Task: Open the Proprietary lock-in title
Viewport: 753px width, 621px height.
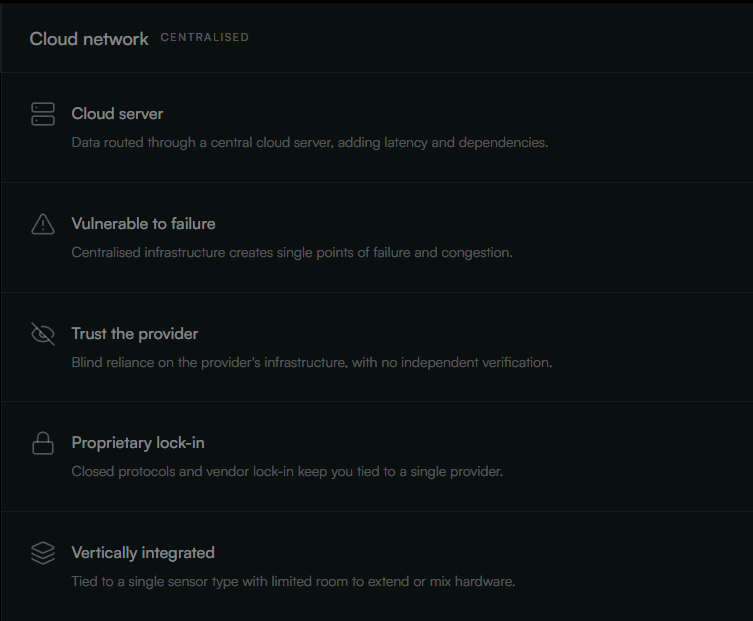Action: (138, 443)
